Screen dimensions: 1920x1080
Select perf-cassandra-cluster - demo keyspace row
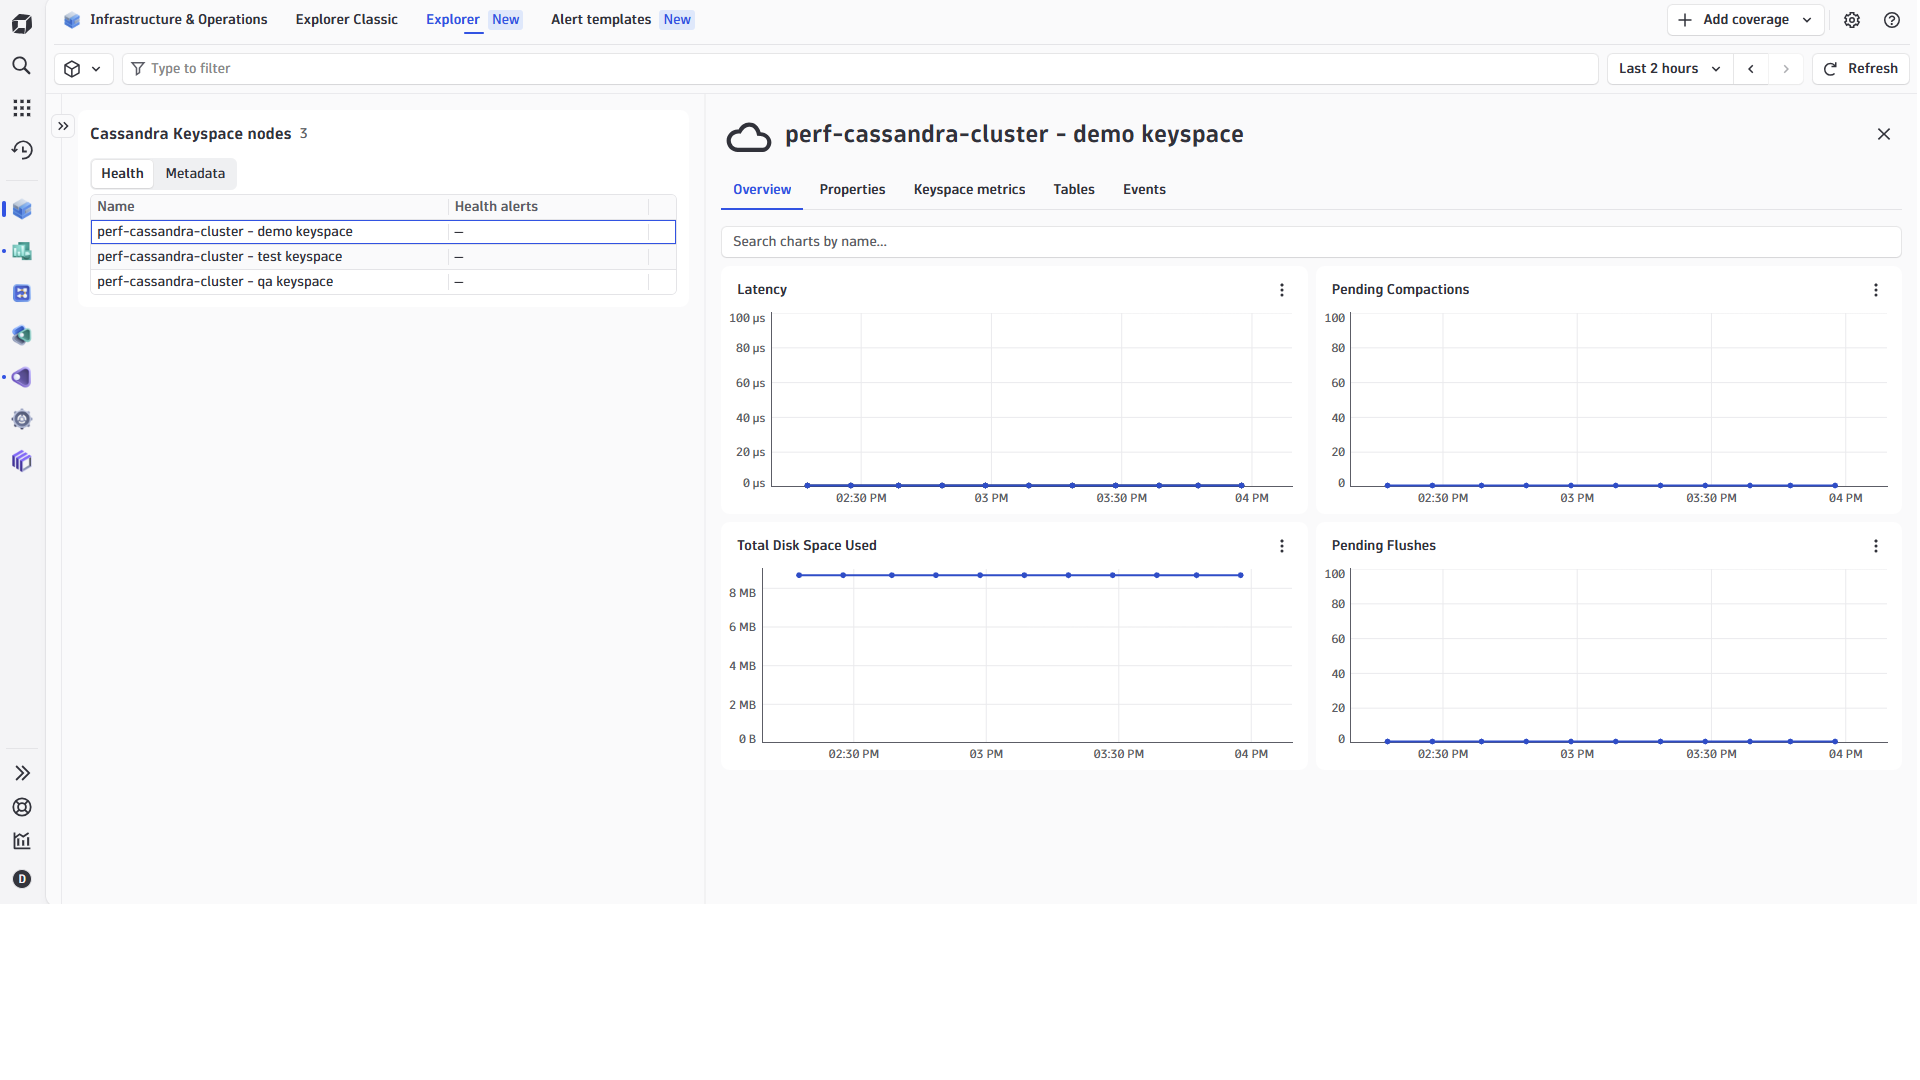(383, 232)
